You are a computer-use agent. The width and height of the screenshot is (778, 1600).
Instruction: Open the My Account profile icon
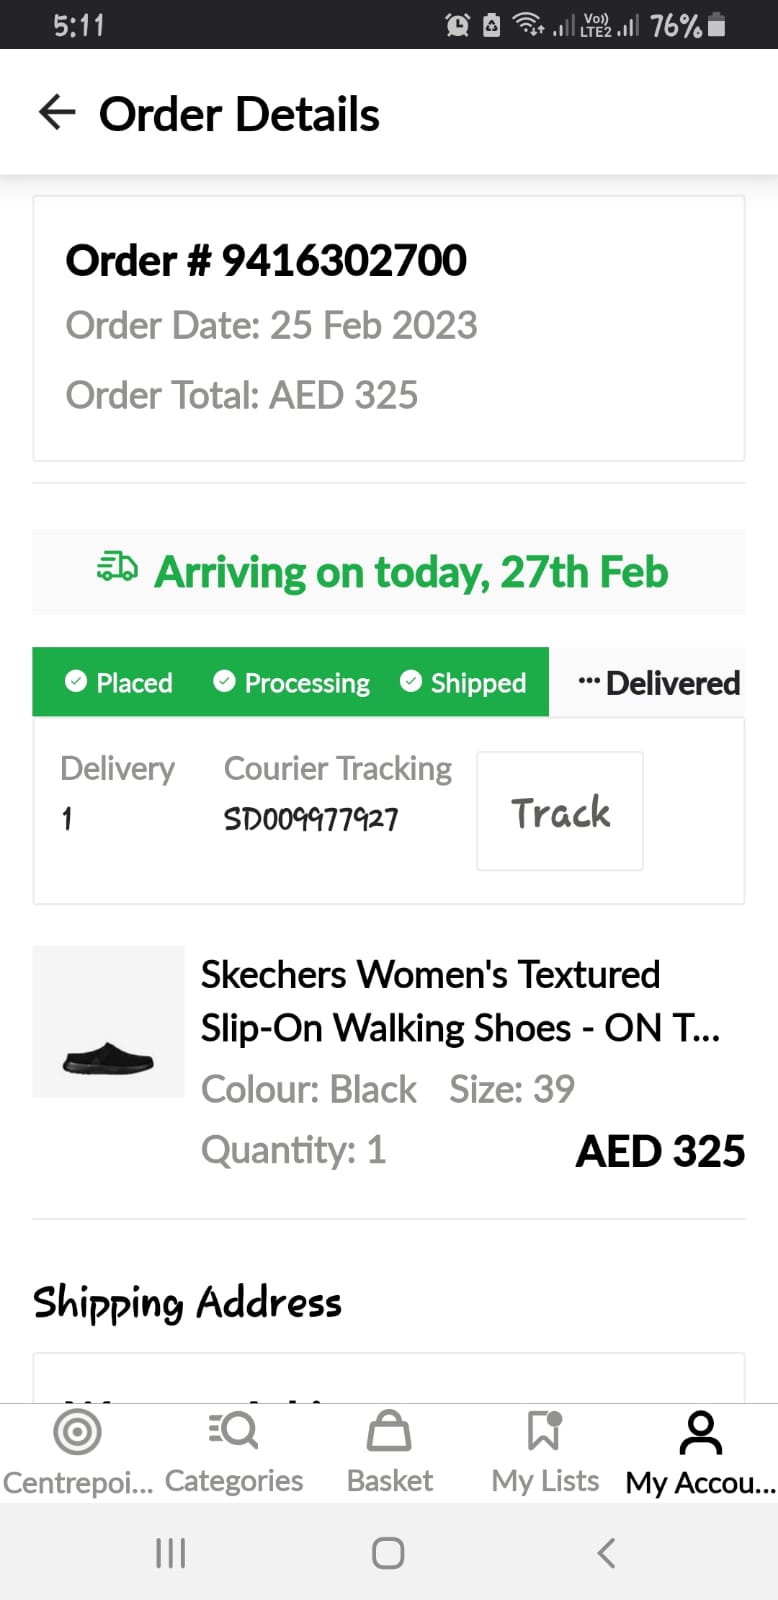(x=700, y=1433)
